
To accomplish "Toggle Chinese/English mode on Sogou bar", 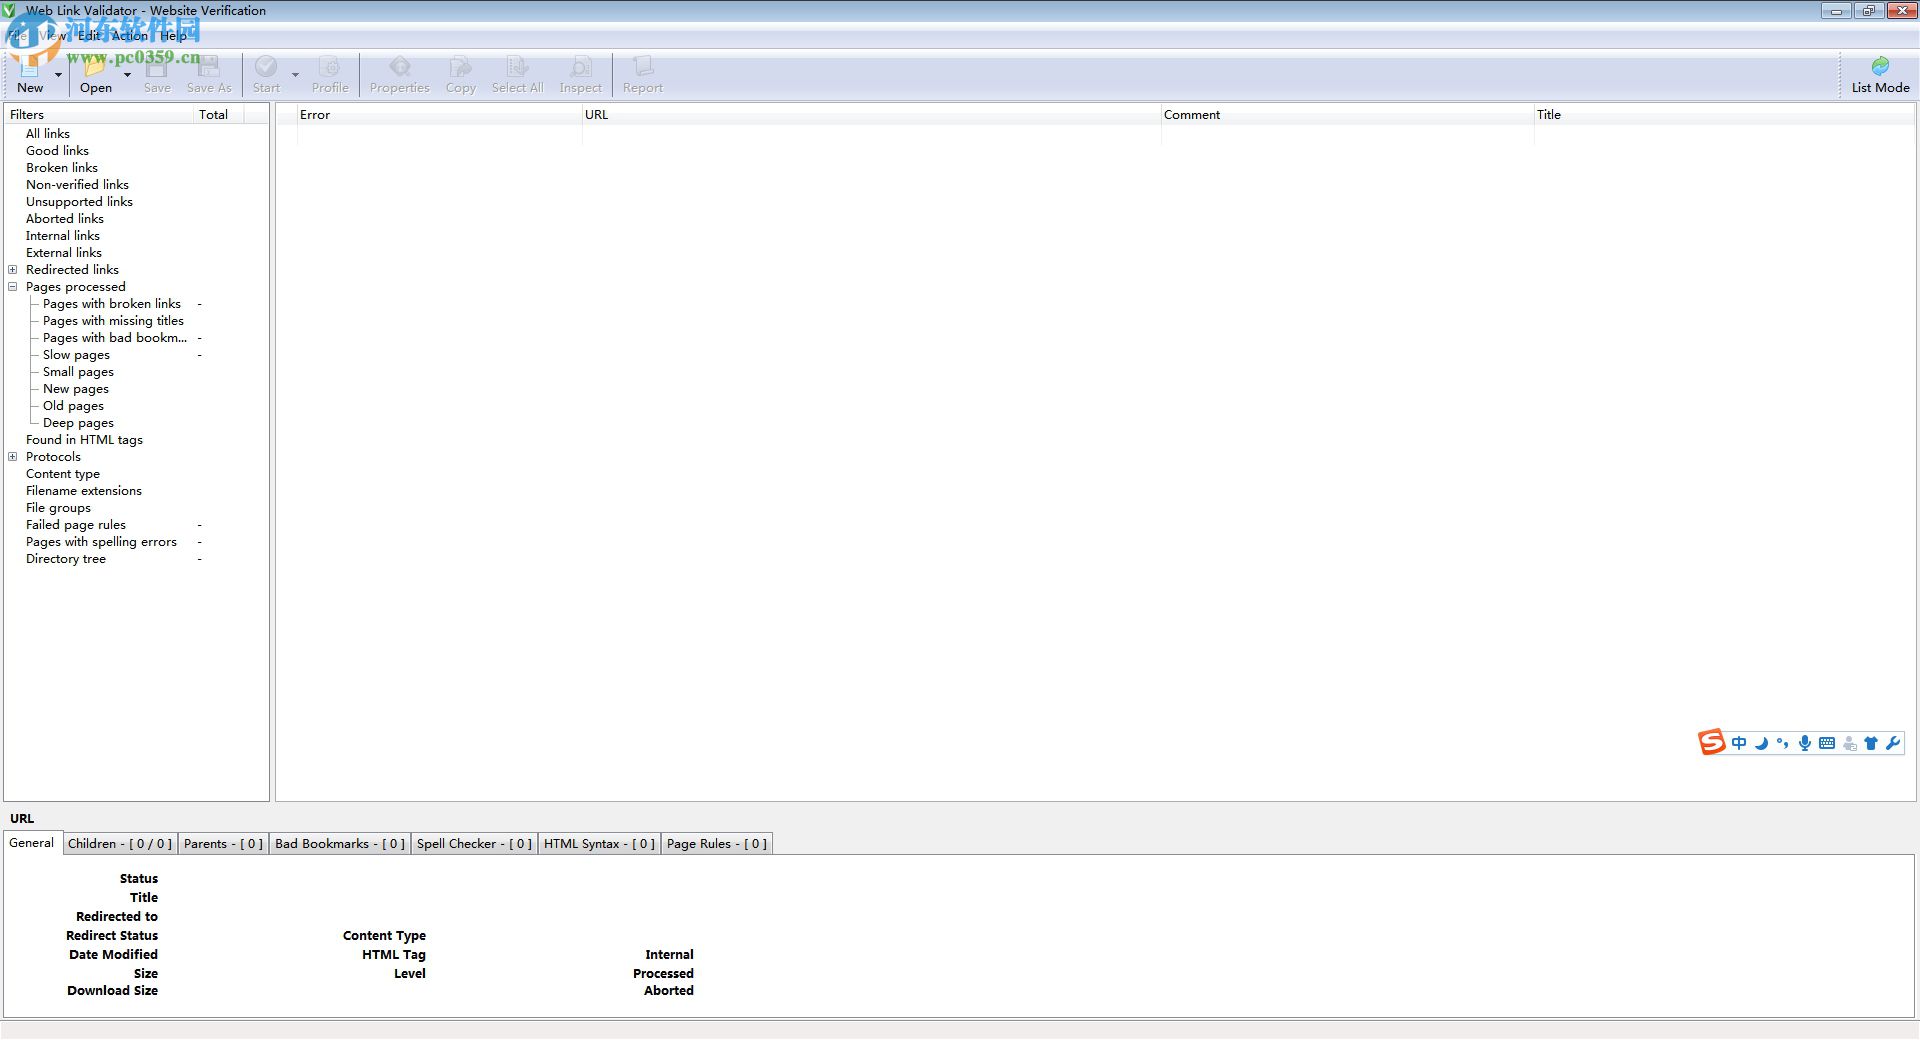I will 1738,743.
